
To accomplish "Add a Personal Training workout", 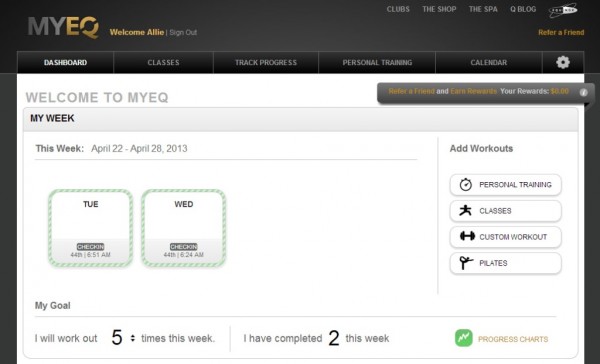I will [x=505, y=184].
